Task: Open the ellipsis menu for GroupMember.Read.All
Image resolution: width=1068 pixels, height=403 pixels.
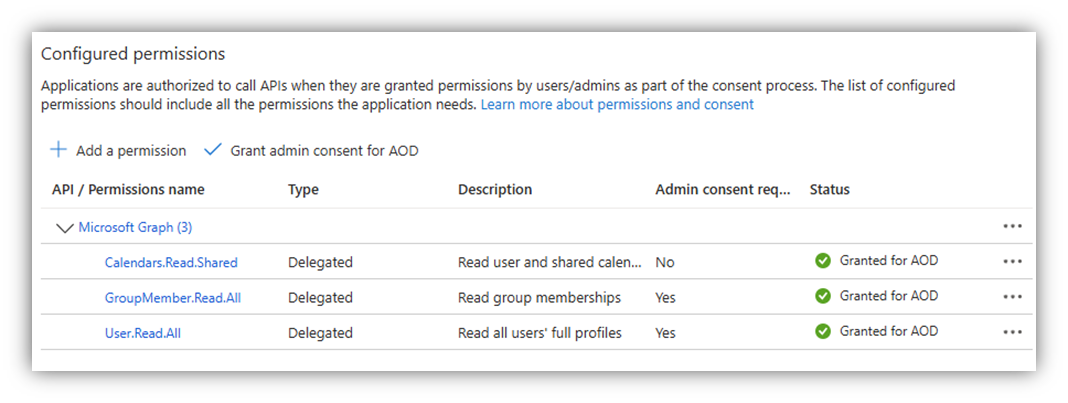Action: [x=1012, y=297]
